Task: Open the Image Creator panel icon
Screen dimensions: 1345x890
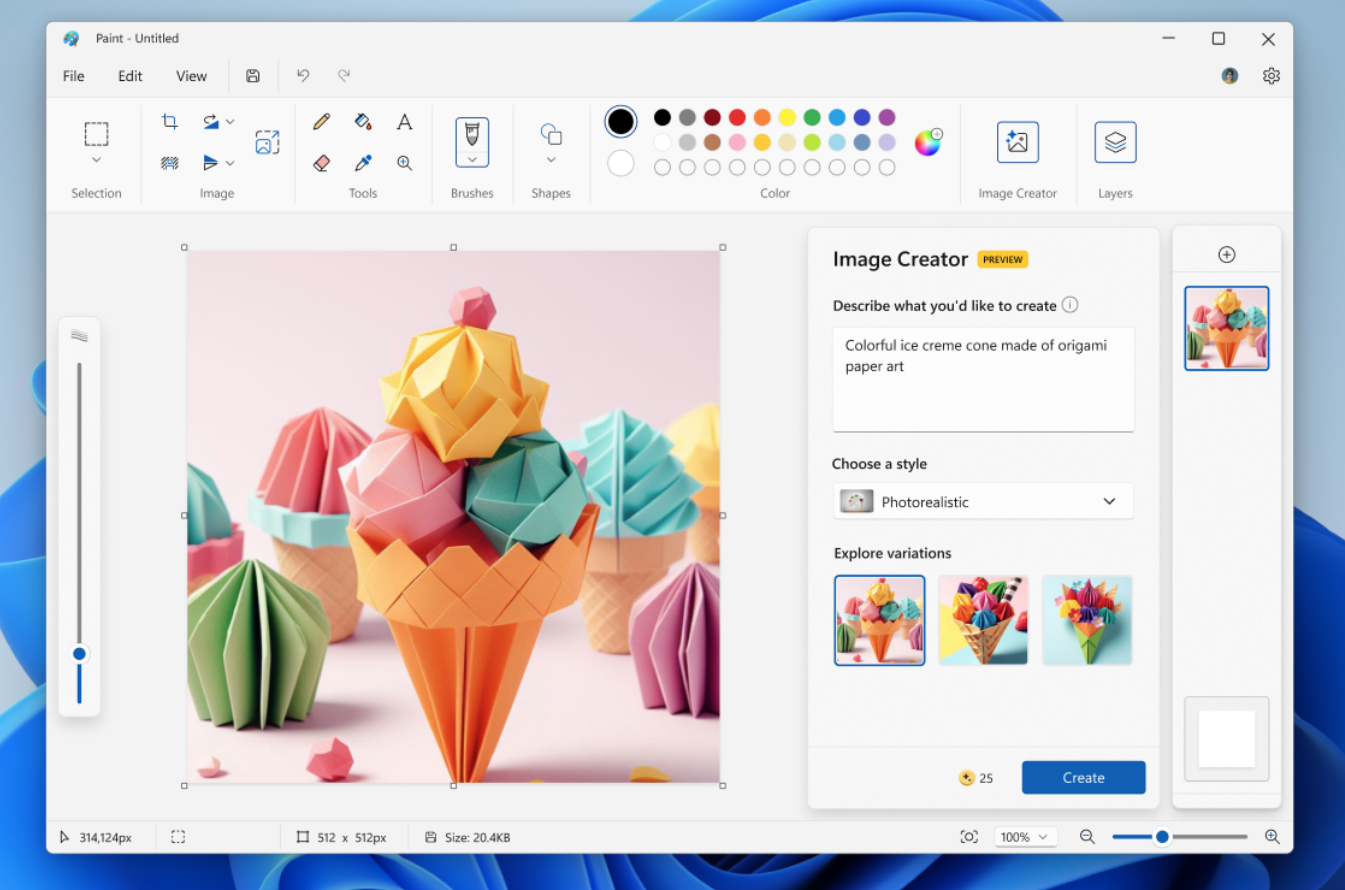Action: (1017, 142)
